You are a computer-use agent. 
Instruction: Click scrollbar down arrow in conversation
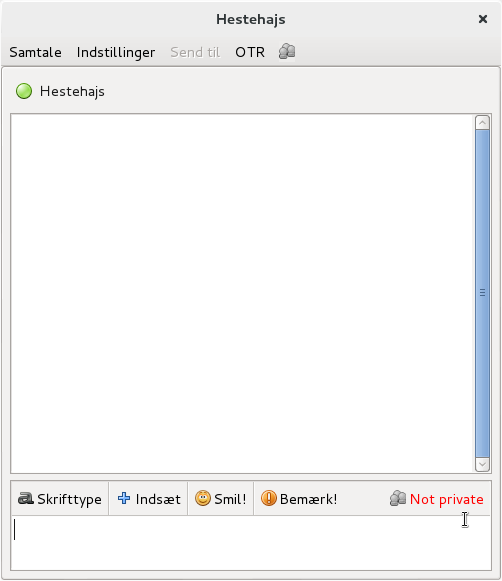point(482,464)
